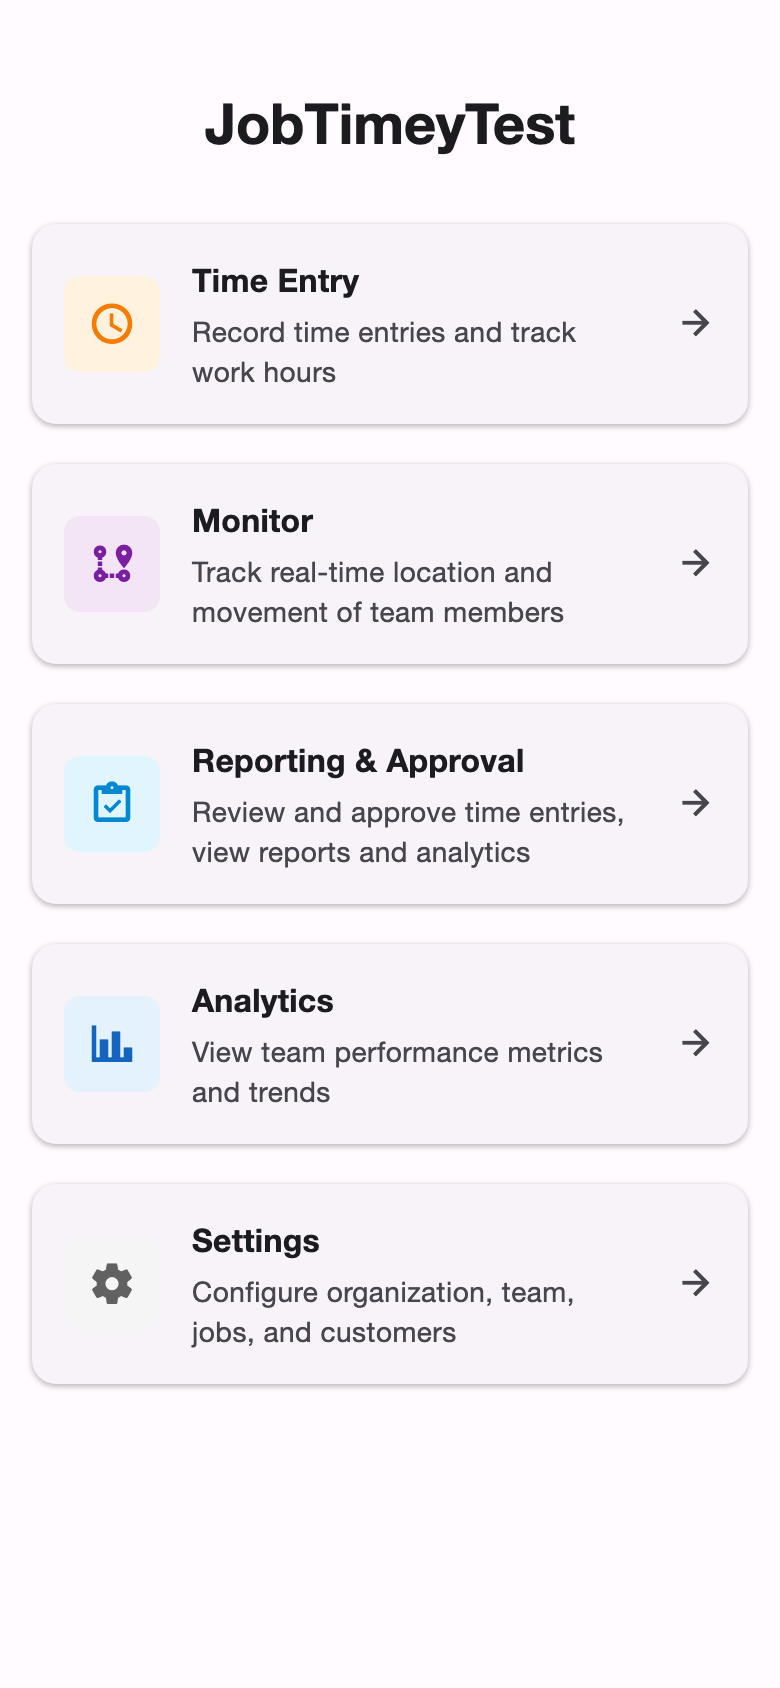Viewport: 780px width, 1688px height.
Task: Click the Settings gear icon
Action: coord(112,1283)
